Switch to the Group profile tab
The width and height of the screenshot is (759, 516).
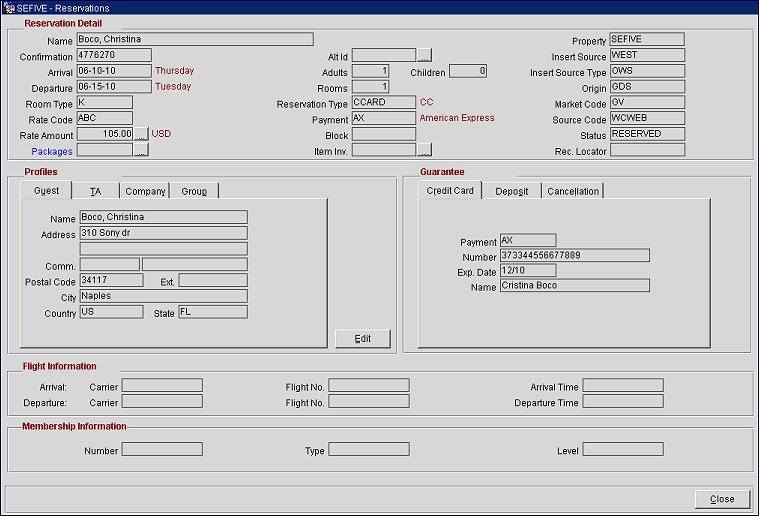(x=194, y=191)
